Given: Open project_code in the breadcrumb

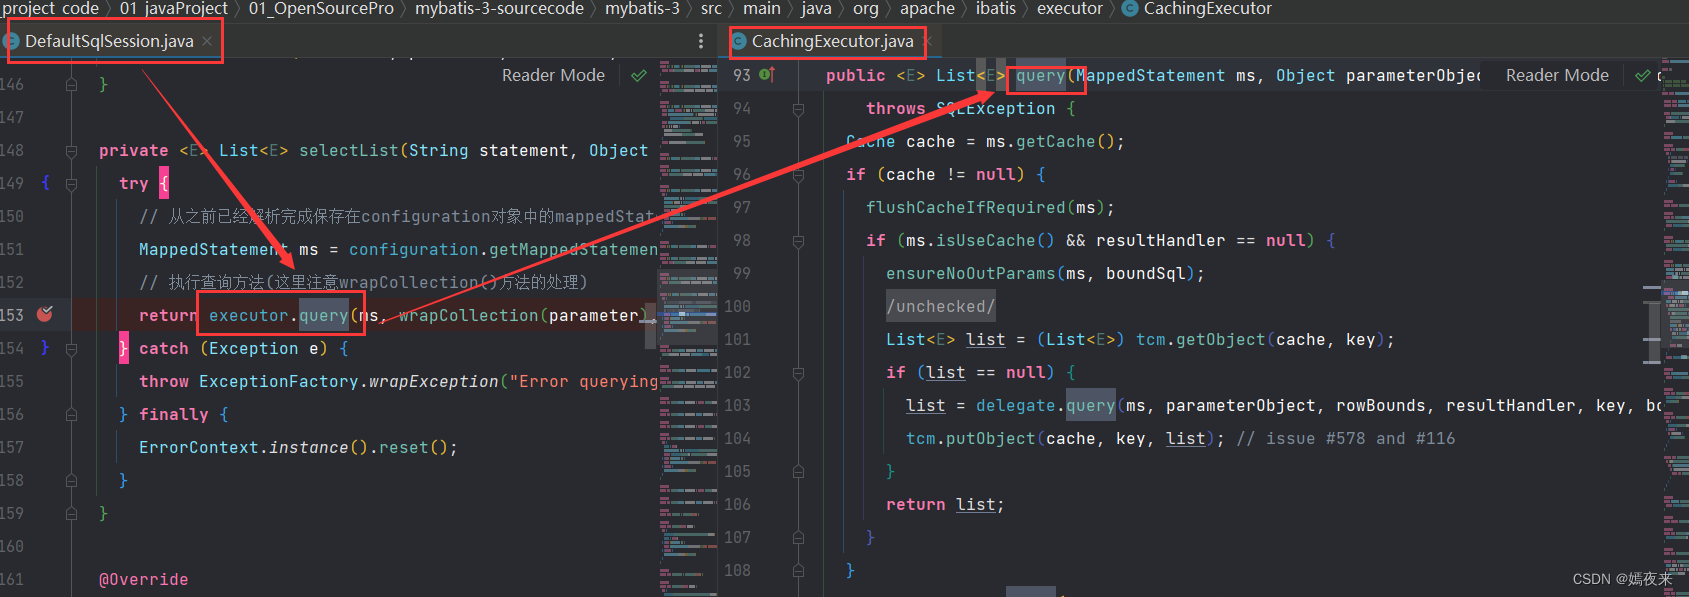Looking at the screenshot, I should point(50,9).
